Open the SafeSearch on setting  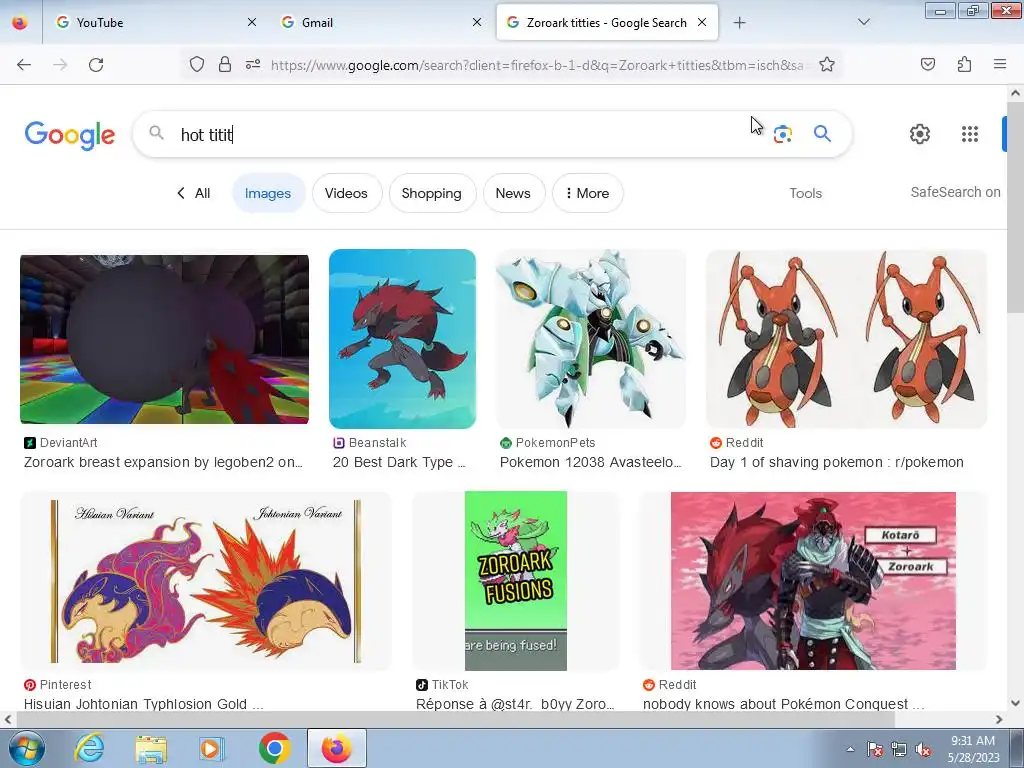[955, 192]
